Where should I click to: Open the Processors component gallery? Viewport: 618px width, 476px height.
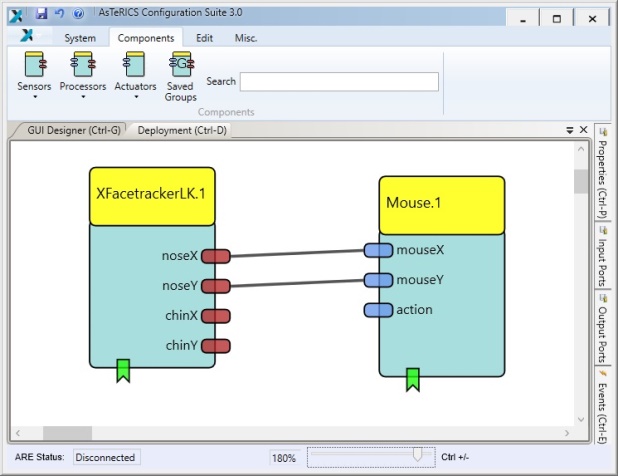tap(82, 76)
